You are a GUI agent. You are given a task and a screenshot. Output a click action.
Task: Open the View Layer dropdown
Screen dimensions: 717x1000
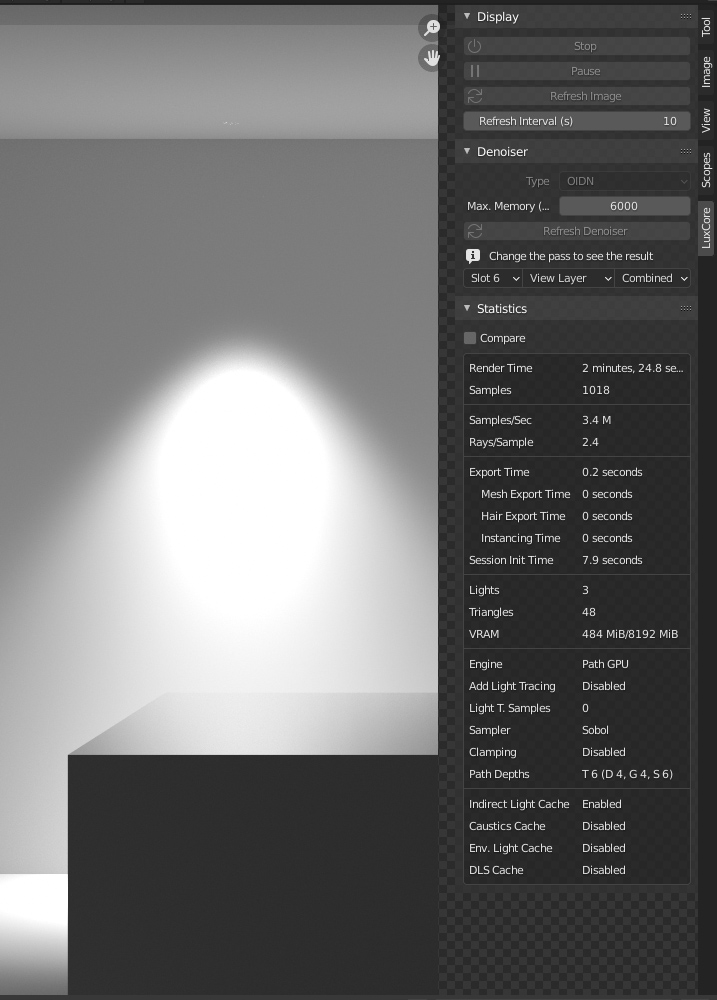pyautogui.click(x=568, y=278)
